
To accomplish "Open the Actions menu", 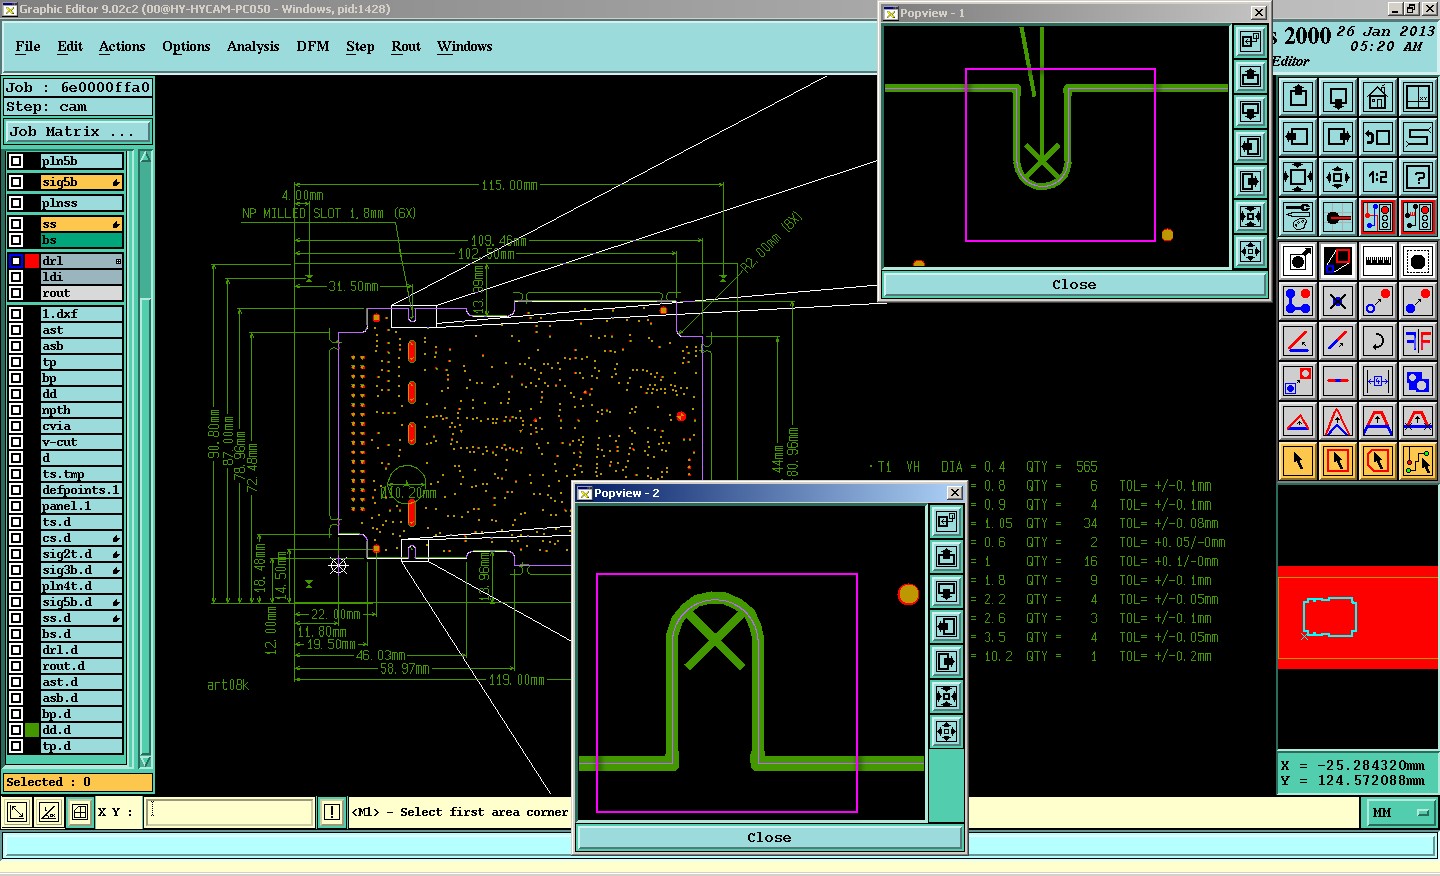I will click(122, 46).
